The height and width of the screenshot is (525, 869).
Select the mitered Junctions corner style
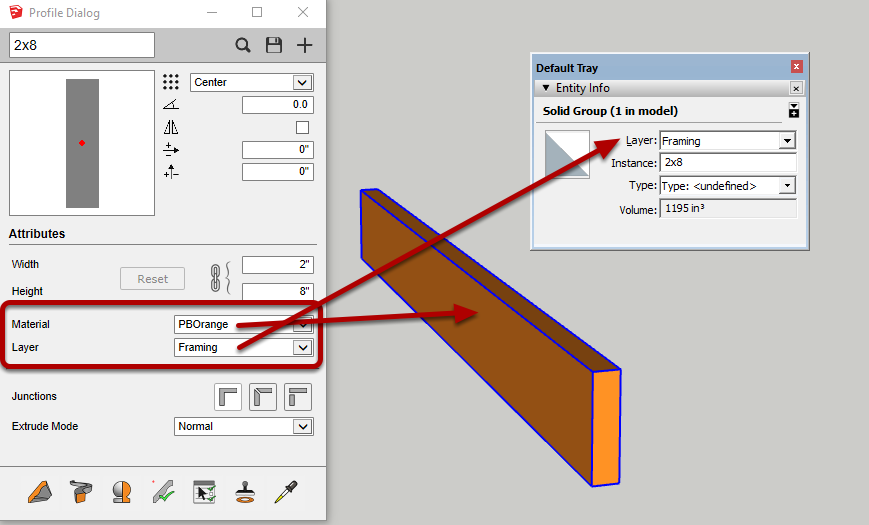(263, 397)
